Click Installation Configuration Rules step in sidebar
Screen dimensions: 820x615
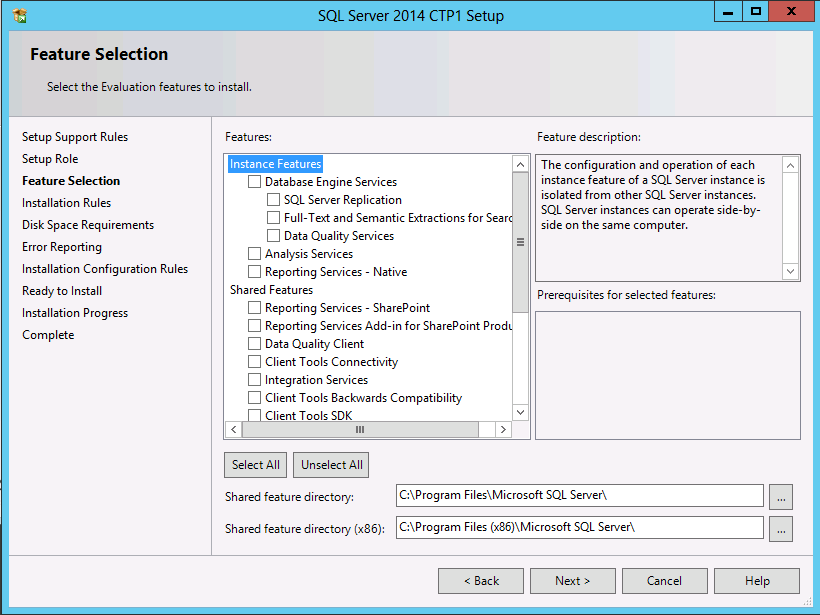[x=105, y=269]
